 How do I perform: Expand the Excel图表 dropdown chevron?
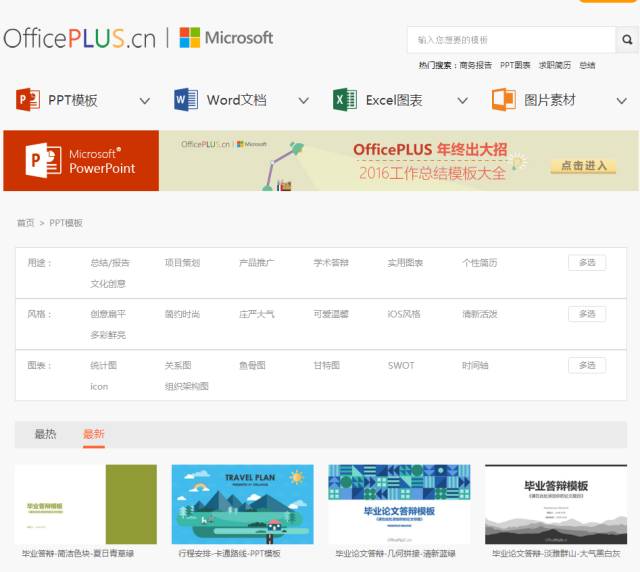(462, 100)
